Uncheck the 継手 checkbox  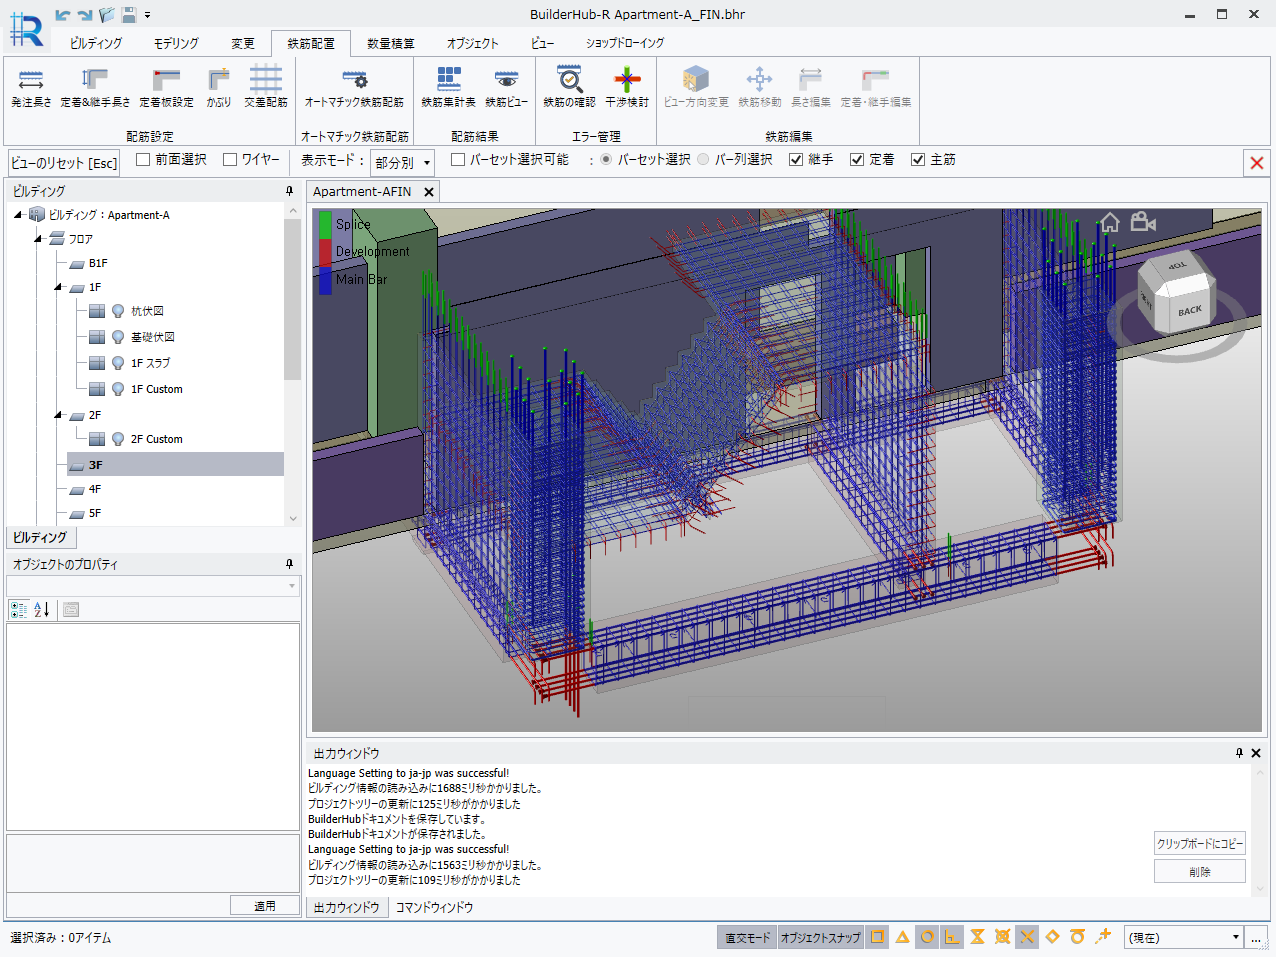[796, 159]
